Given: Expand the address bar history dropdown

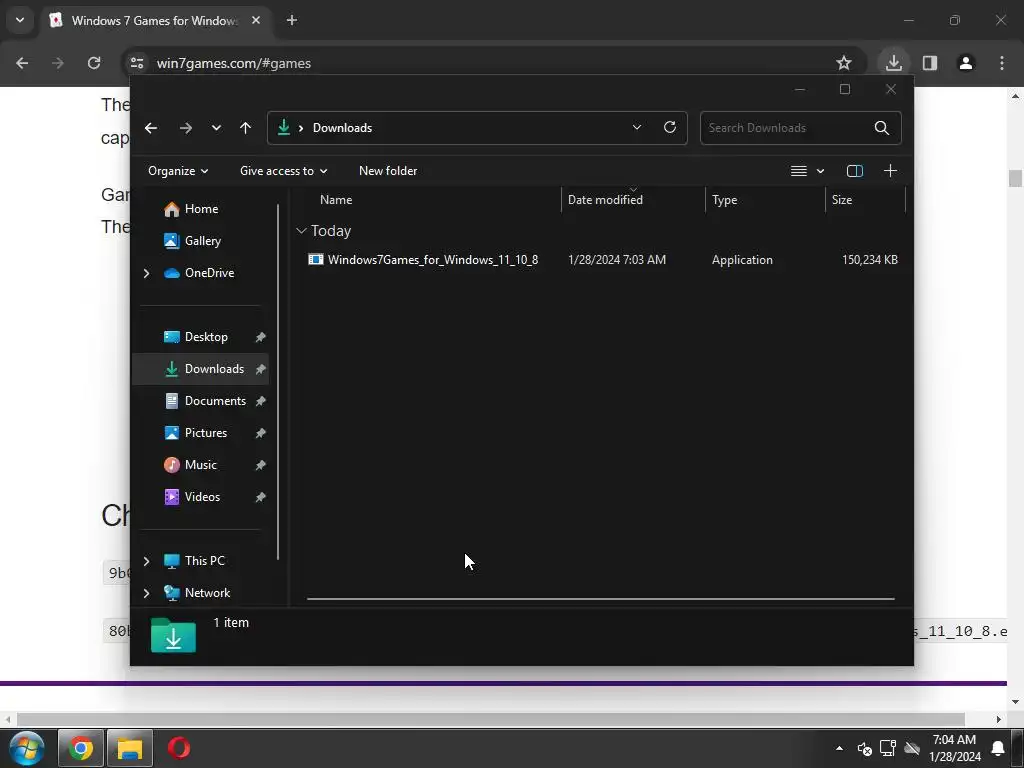Looking at the screenshot, I should coord(637,127).
